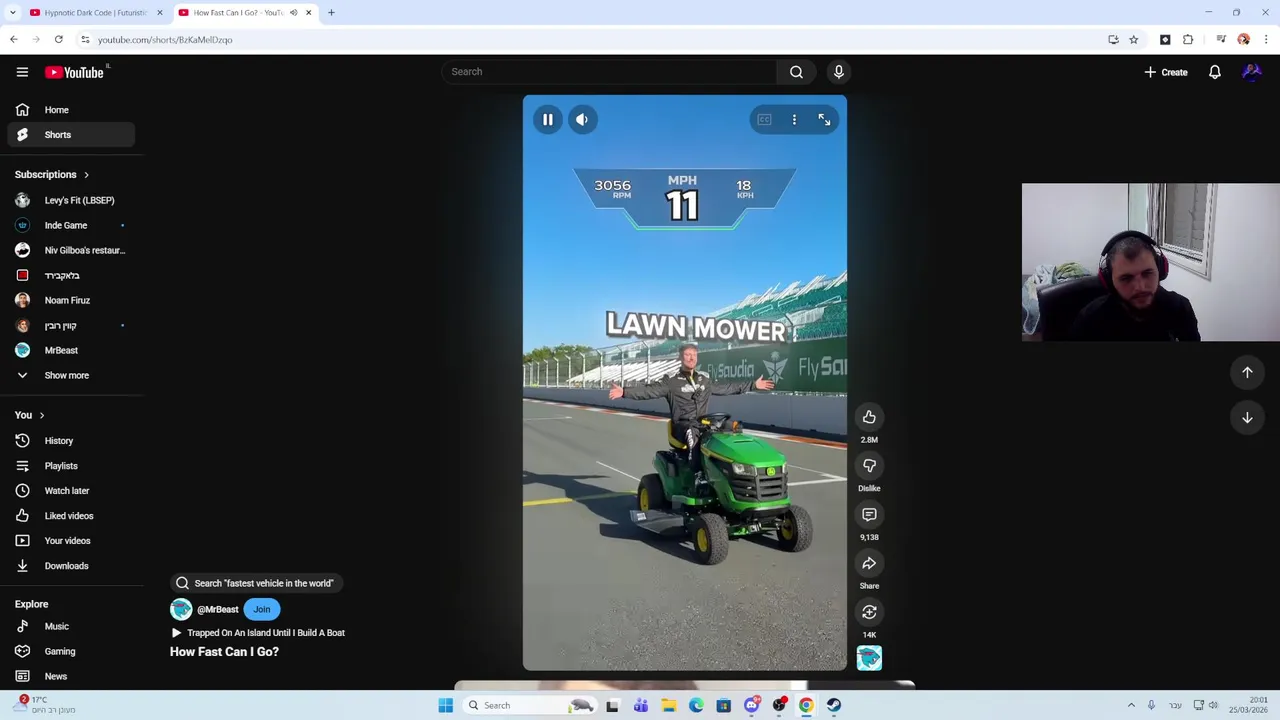Open the Short's three-dot more options menu
The image size is (1280, 720).
pos(794,120)
